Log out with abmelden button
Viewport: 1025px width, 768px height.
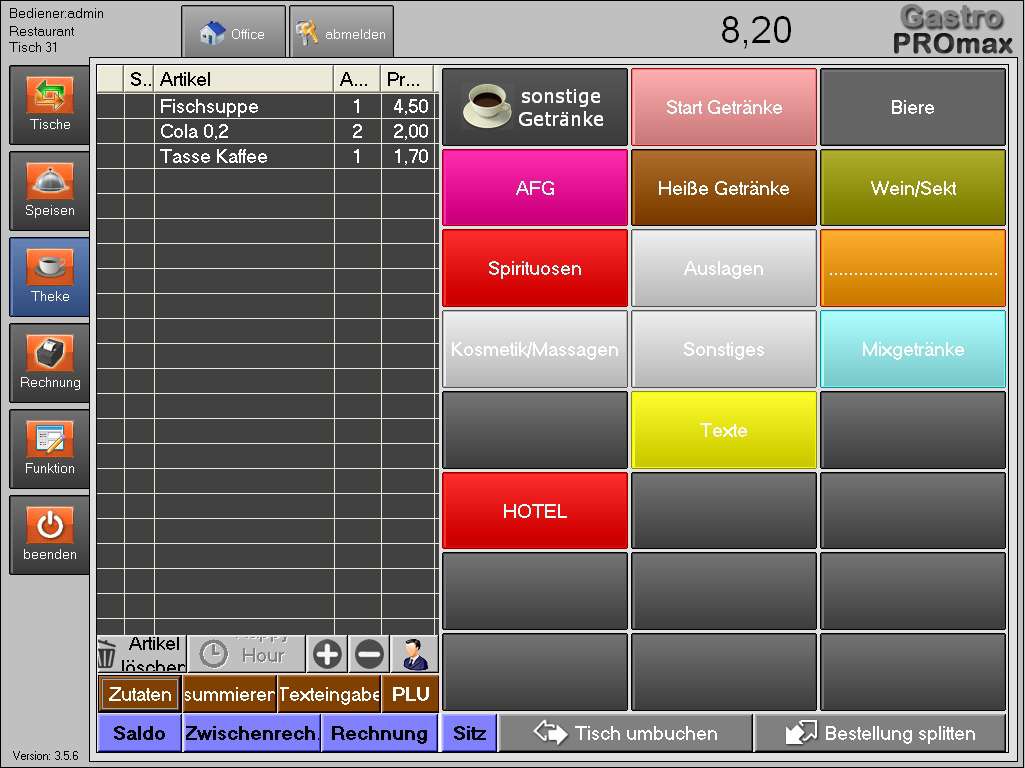(341, 33)
